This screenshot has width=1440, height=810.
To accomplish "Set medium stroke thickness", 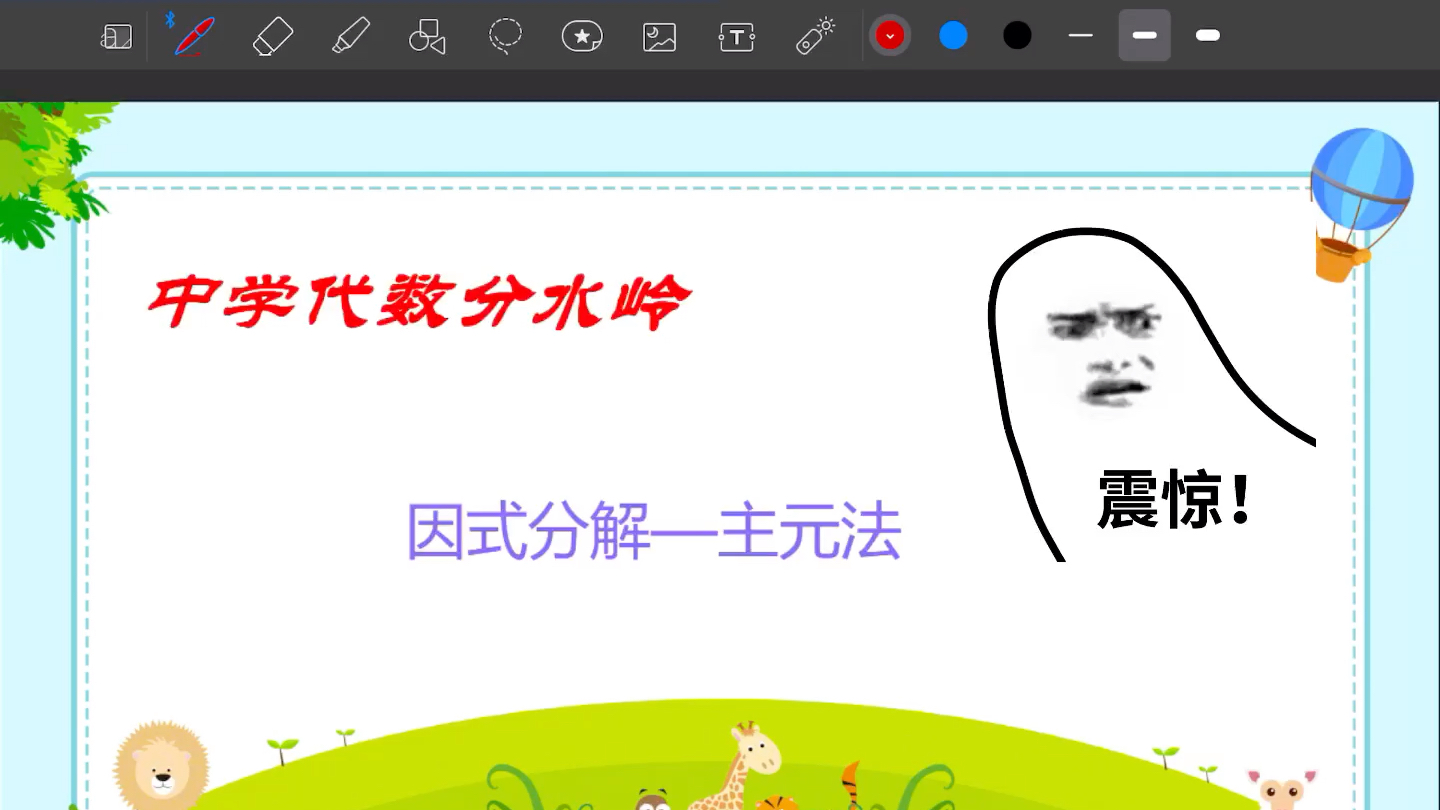I will coord(1144,36).
